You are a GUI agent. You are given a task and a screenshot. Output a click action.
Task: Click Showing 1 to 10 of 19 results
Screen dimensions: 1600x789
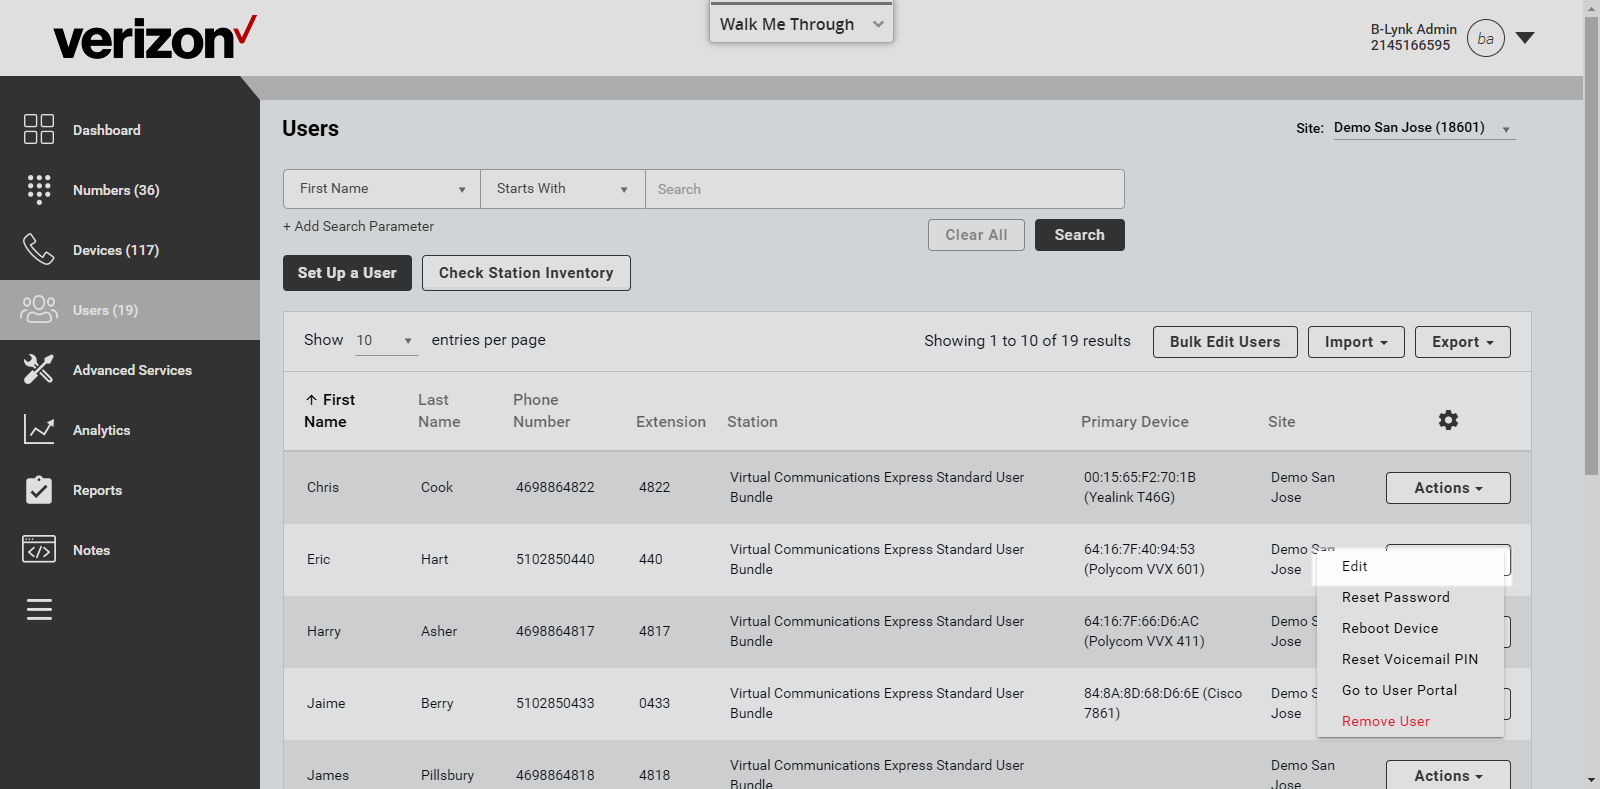[x=1027, y=341]
